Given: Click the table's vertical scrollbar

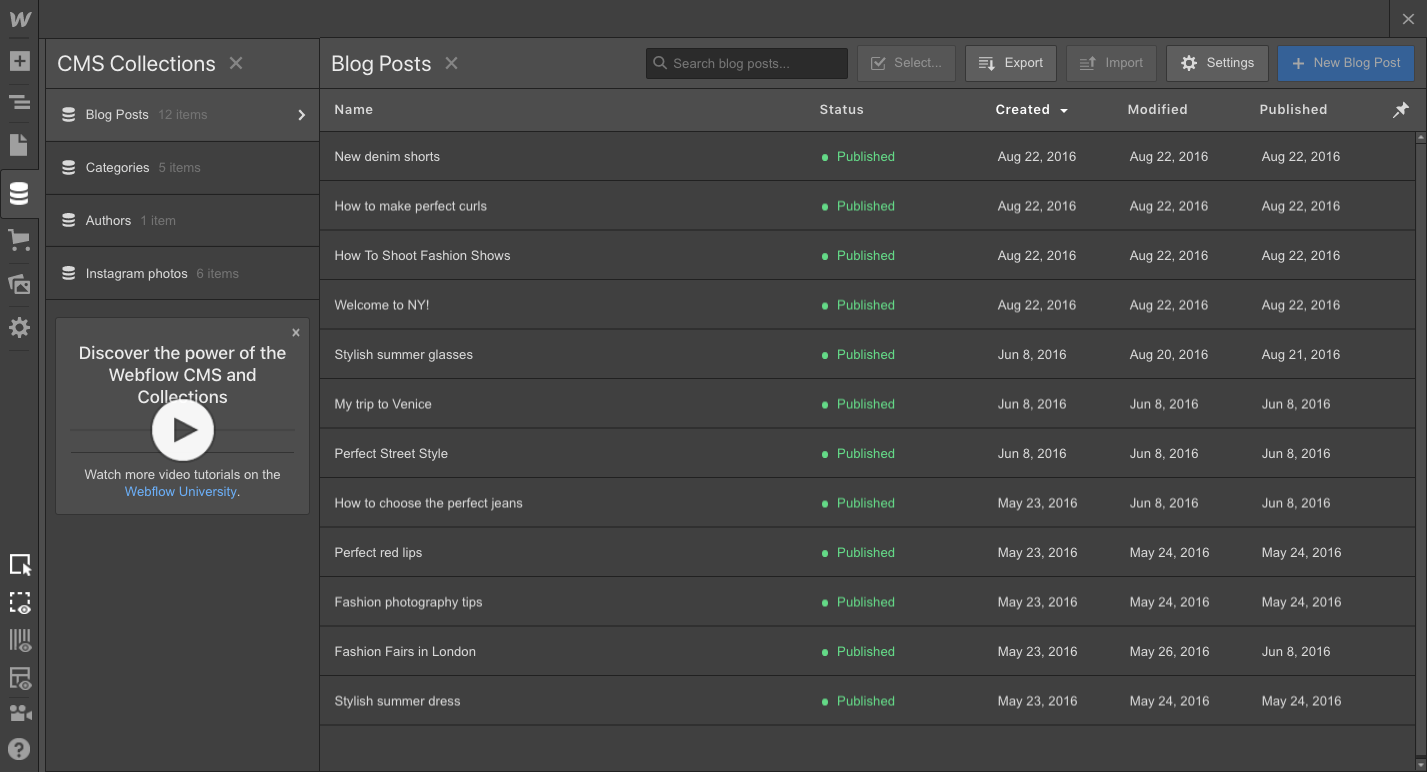Looking at the screenshot, I should pos(1421,450).
